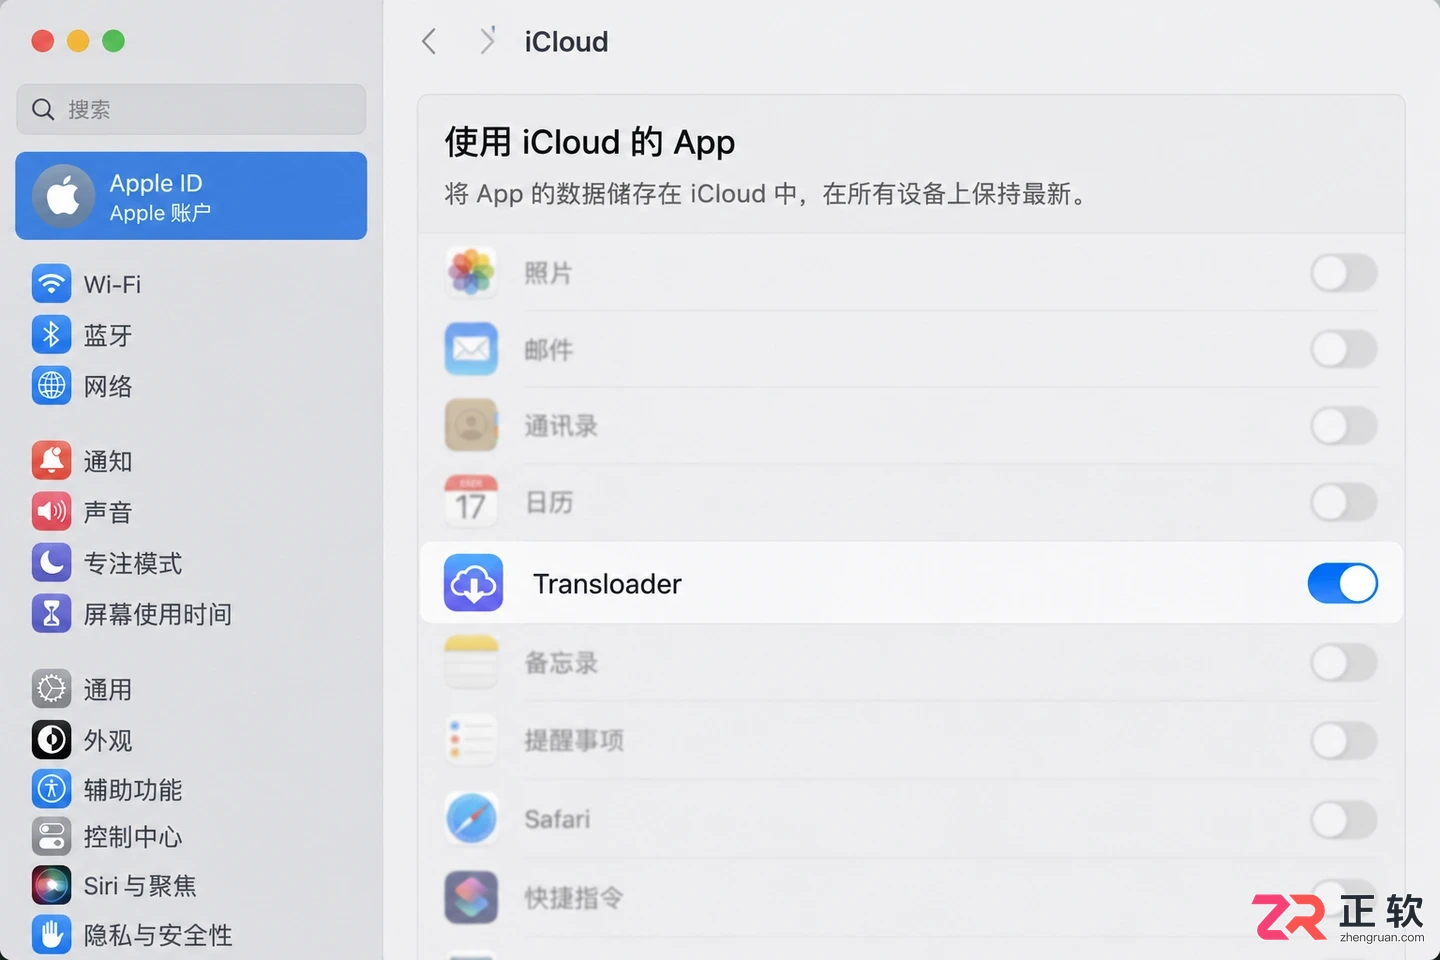Open the Apple ID account pane
Viewport: 1440px width, 960px height.
click(191, 196)
